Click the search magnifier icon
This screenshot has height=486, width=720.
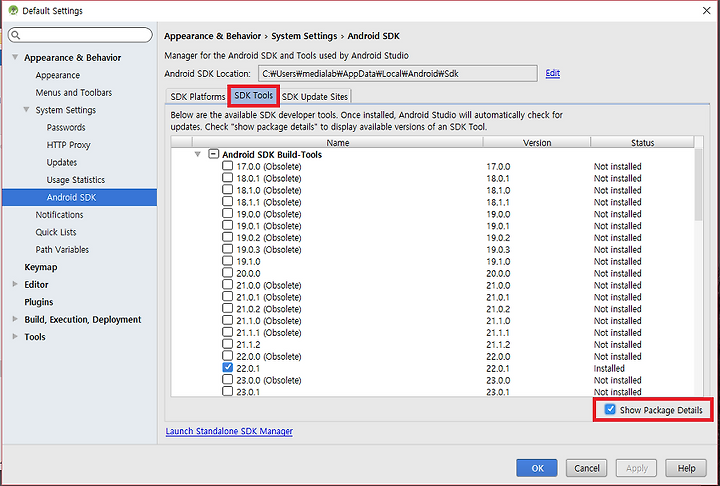tap(16, 35)
